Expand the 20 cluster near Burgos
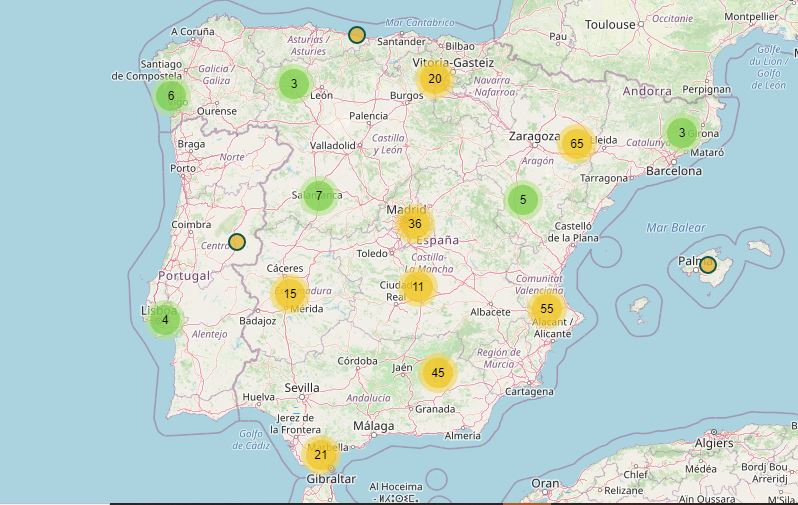This screenshot has height=505, width=798. point(434,79)
